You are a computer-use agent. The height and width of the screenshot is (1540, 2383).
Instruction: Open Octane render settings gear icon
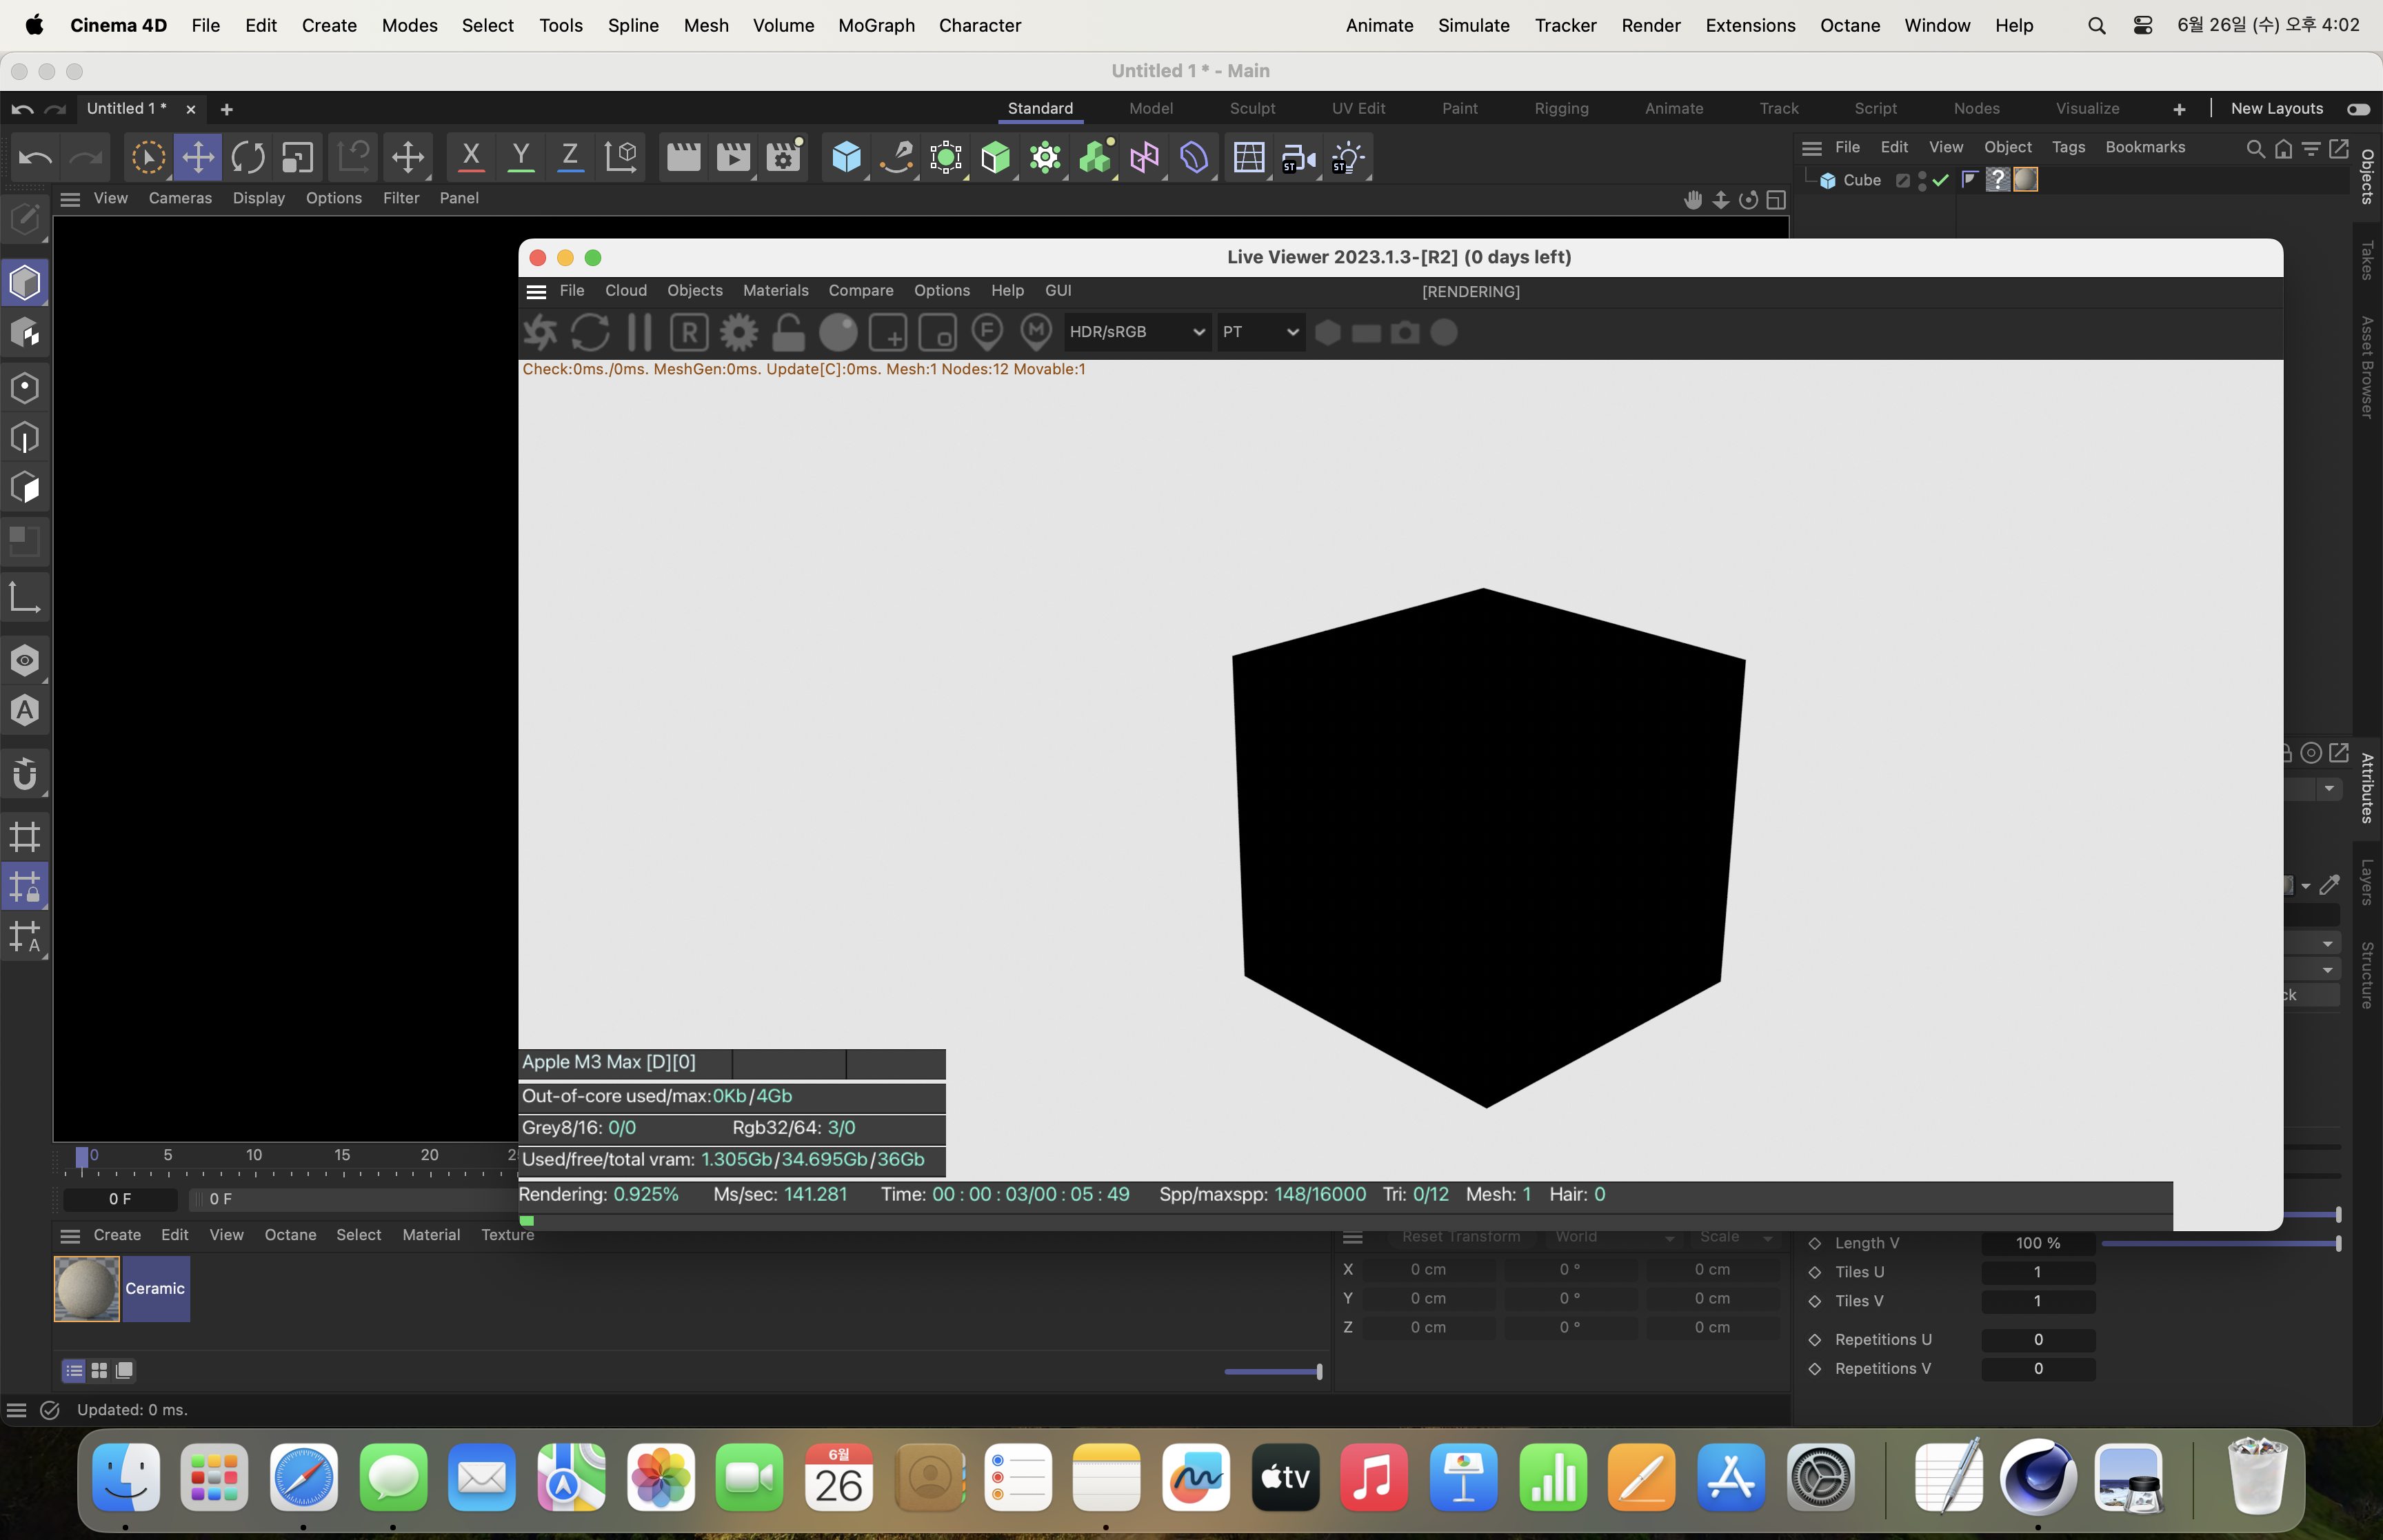pyautogui.click(x=739, y=333)
